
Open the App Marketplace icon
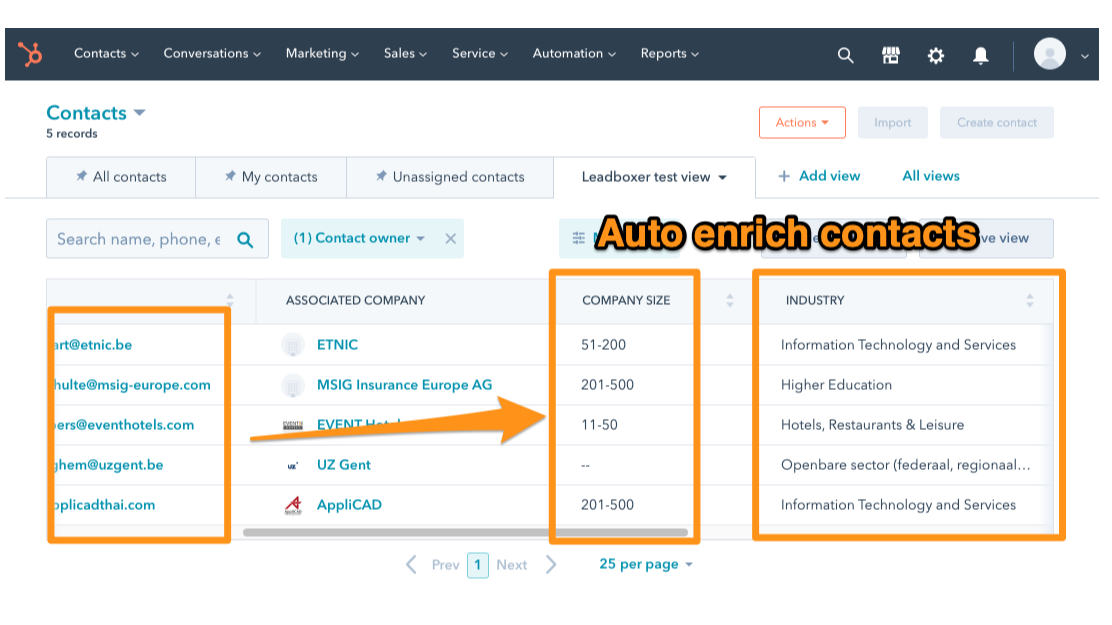890,55
